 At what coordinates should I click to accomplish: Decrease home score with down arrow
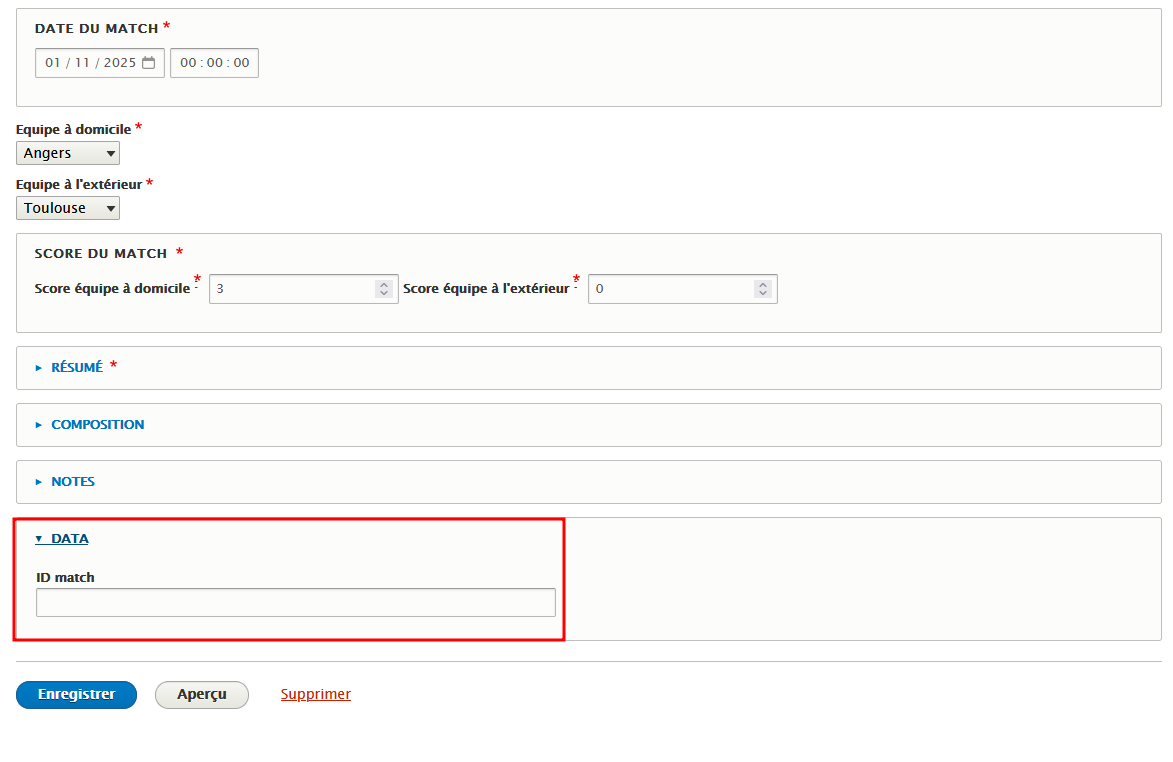[383, 293]
